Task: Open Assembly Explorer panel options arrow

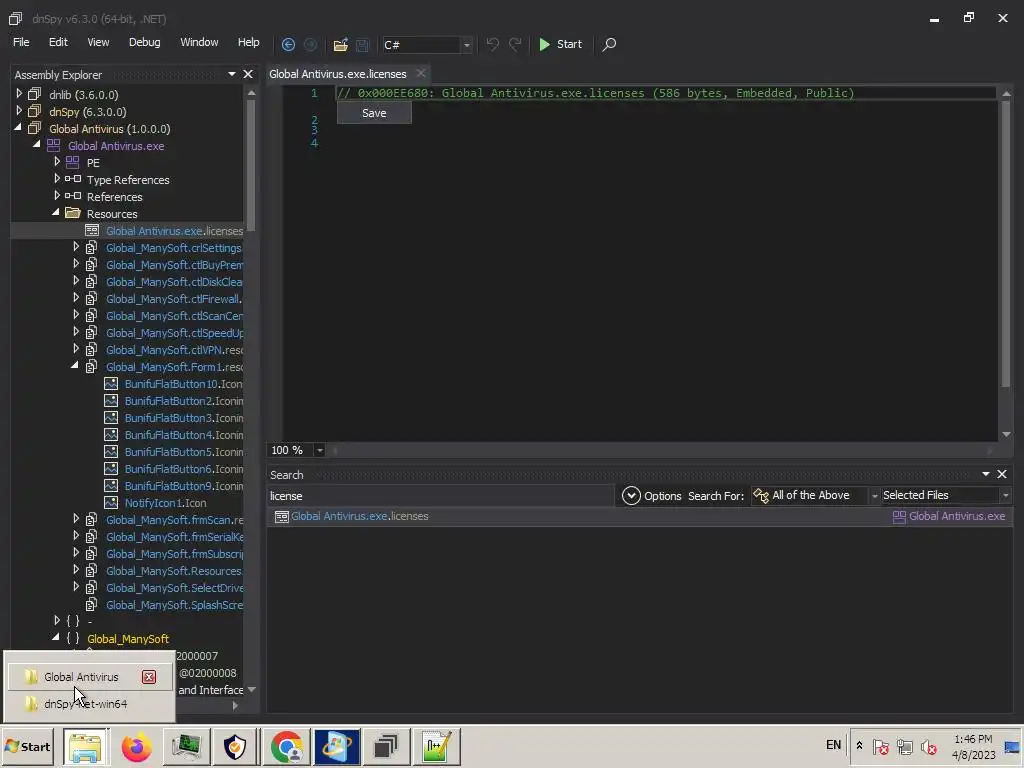Action: (x=232, y=74)
